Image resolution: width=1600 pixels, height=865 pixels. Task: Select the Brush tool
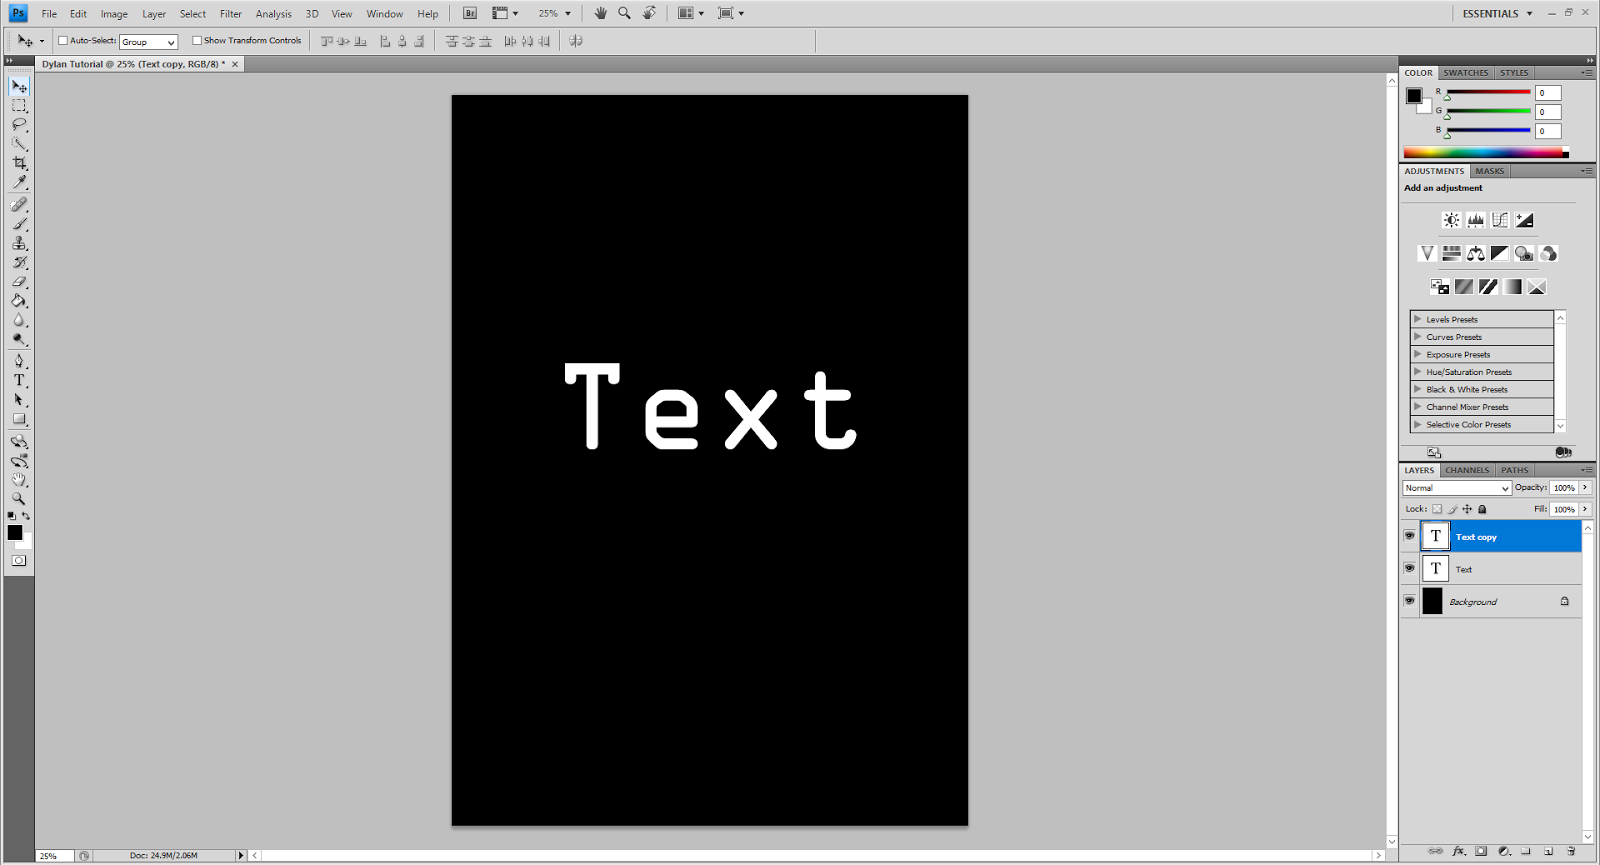(19, 224)
